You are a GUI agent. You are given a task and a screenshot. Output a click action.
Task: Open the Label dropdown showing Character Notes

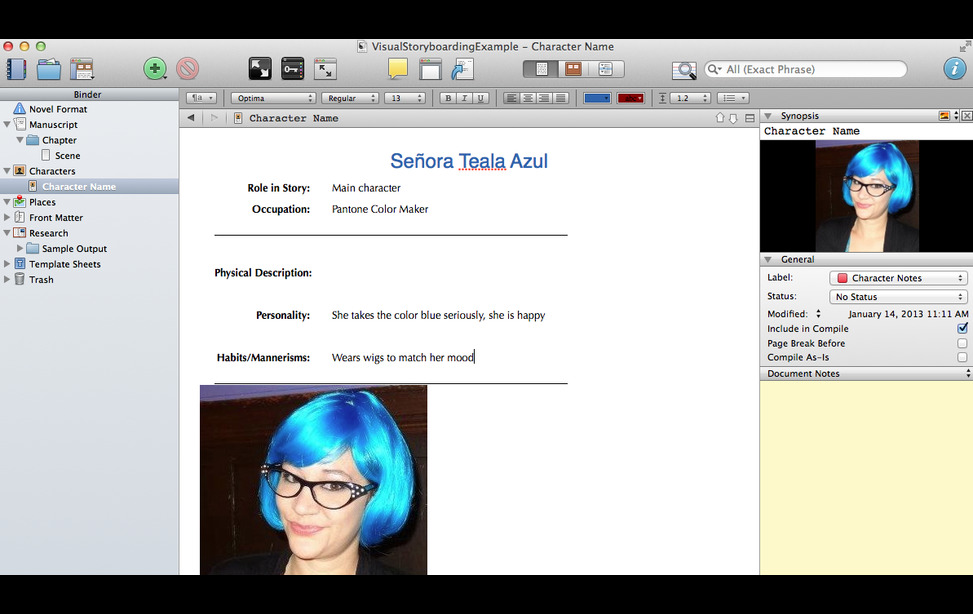click(x=898, y=278)
